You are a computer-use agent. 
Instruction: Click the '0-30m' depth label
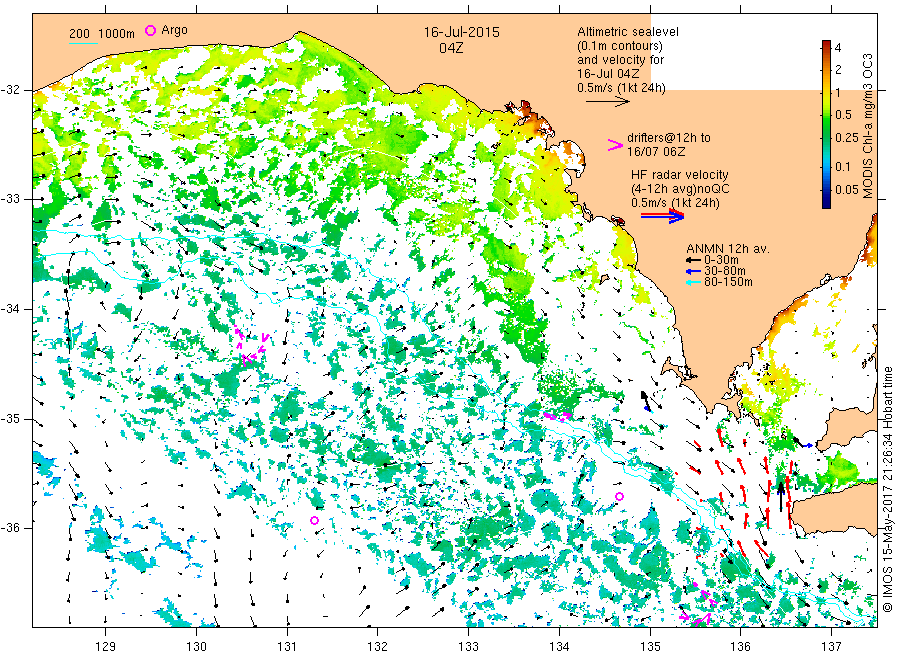[x=721, y=260]
